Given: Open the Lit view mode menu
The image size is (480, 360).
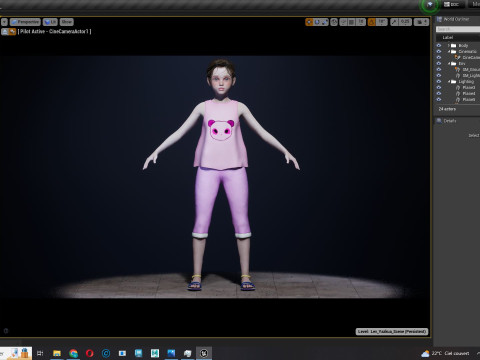Looking at the screenshot, I should [x=50, y=22].
